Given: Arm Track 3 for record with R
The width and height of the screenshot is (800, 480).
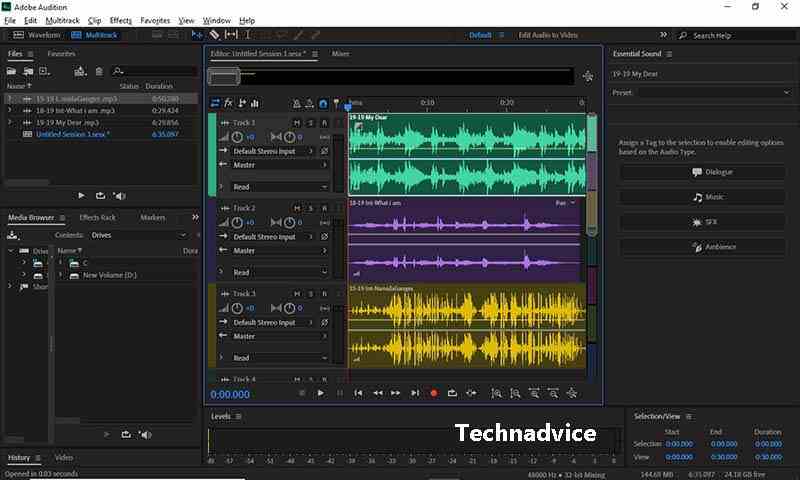Looking at the screenshot, I should pyautogui.click(x=324, y=294).
